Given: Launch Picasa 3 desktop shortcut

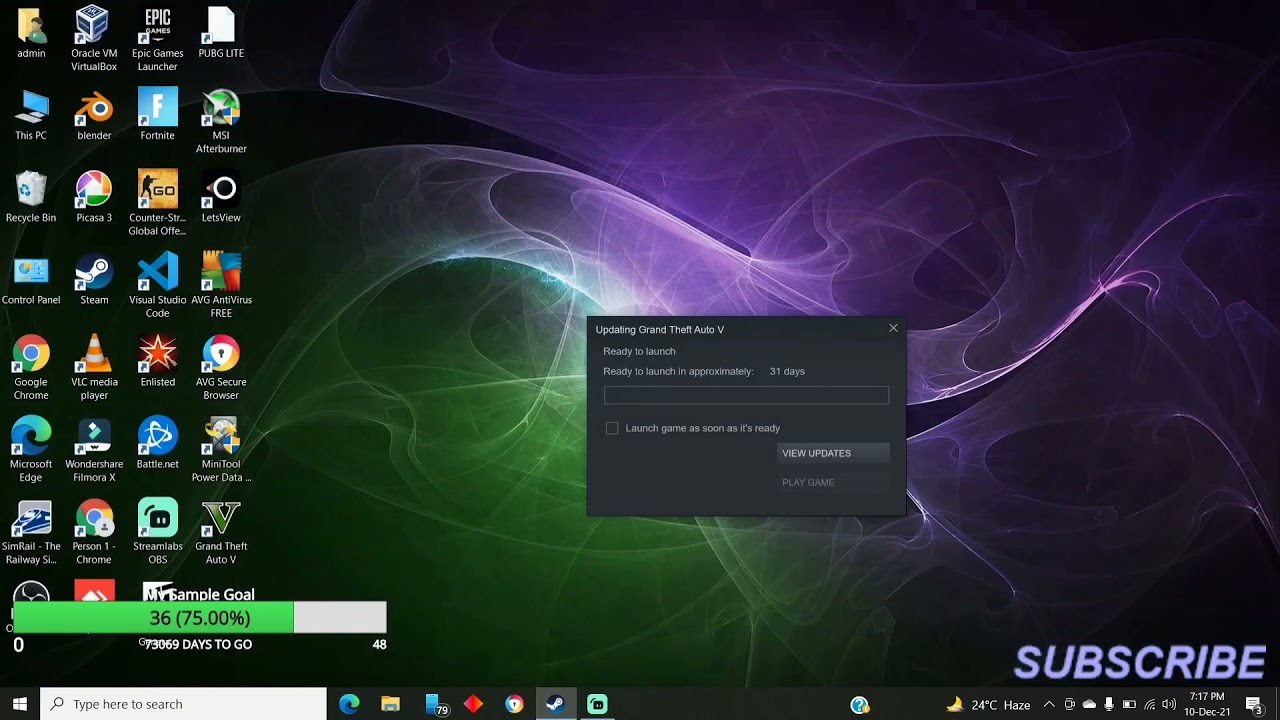Looking at the screenshot, I should click(x=94, y=197).
